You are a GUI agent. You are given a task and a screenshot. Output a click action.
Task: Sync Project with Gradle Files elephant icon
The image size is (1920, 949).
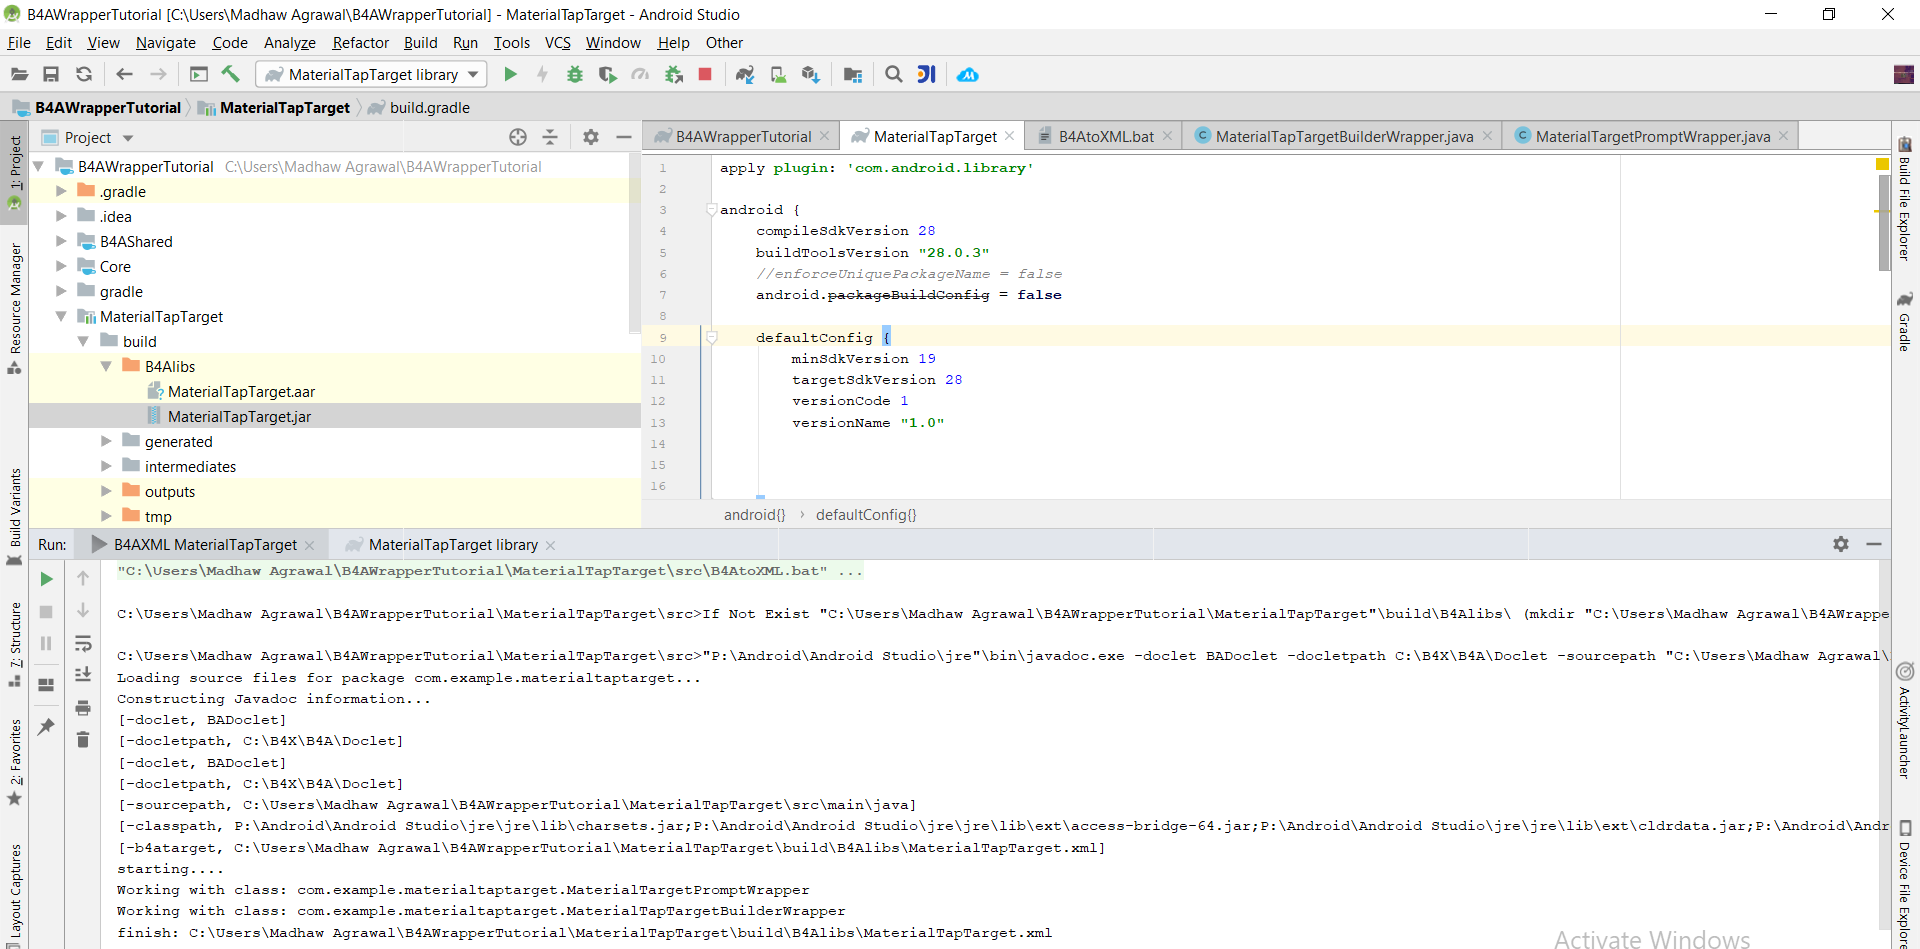click(x=745, y=74)
